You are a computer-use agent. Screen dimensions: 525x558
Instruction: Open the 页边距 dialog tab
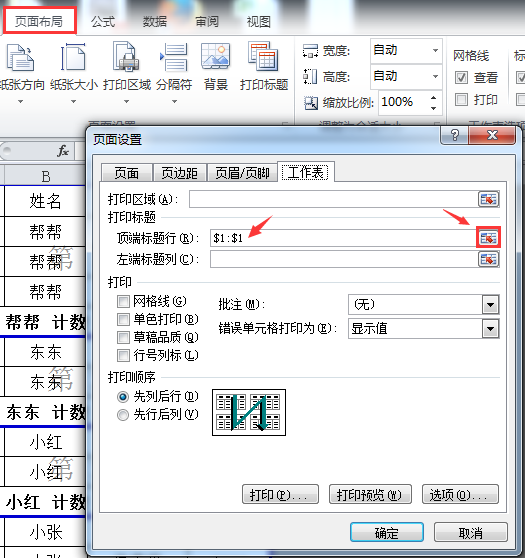click(x=180, y=173)
